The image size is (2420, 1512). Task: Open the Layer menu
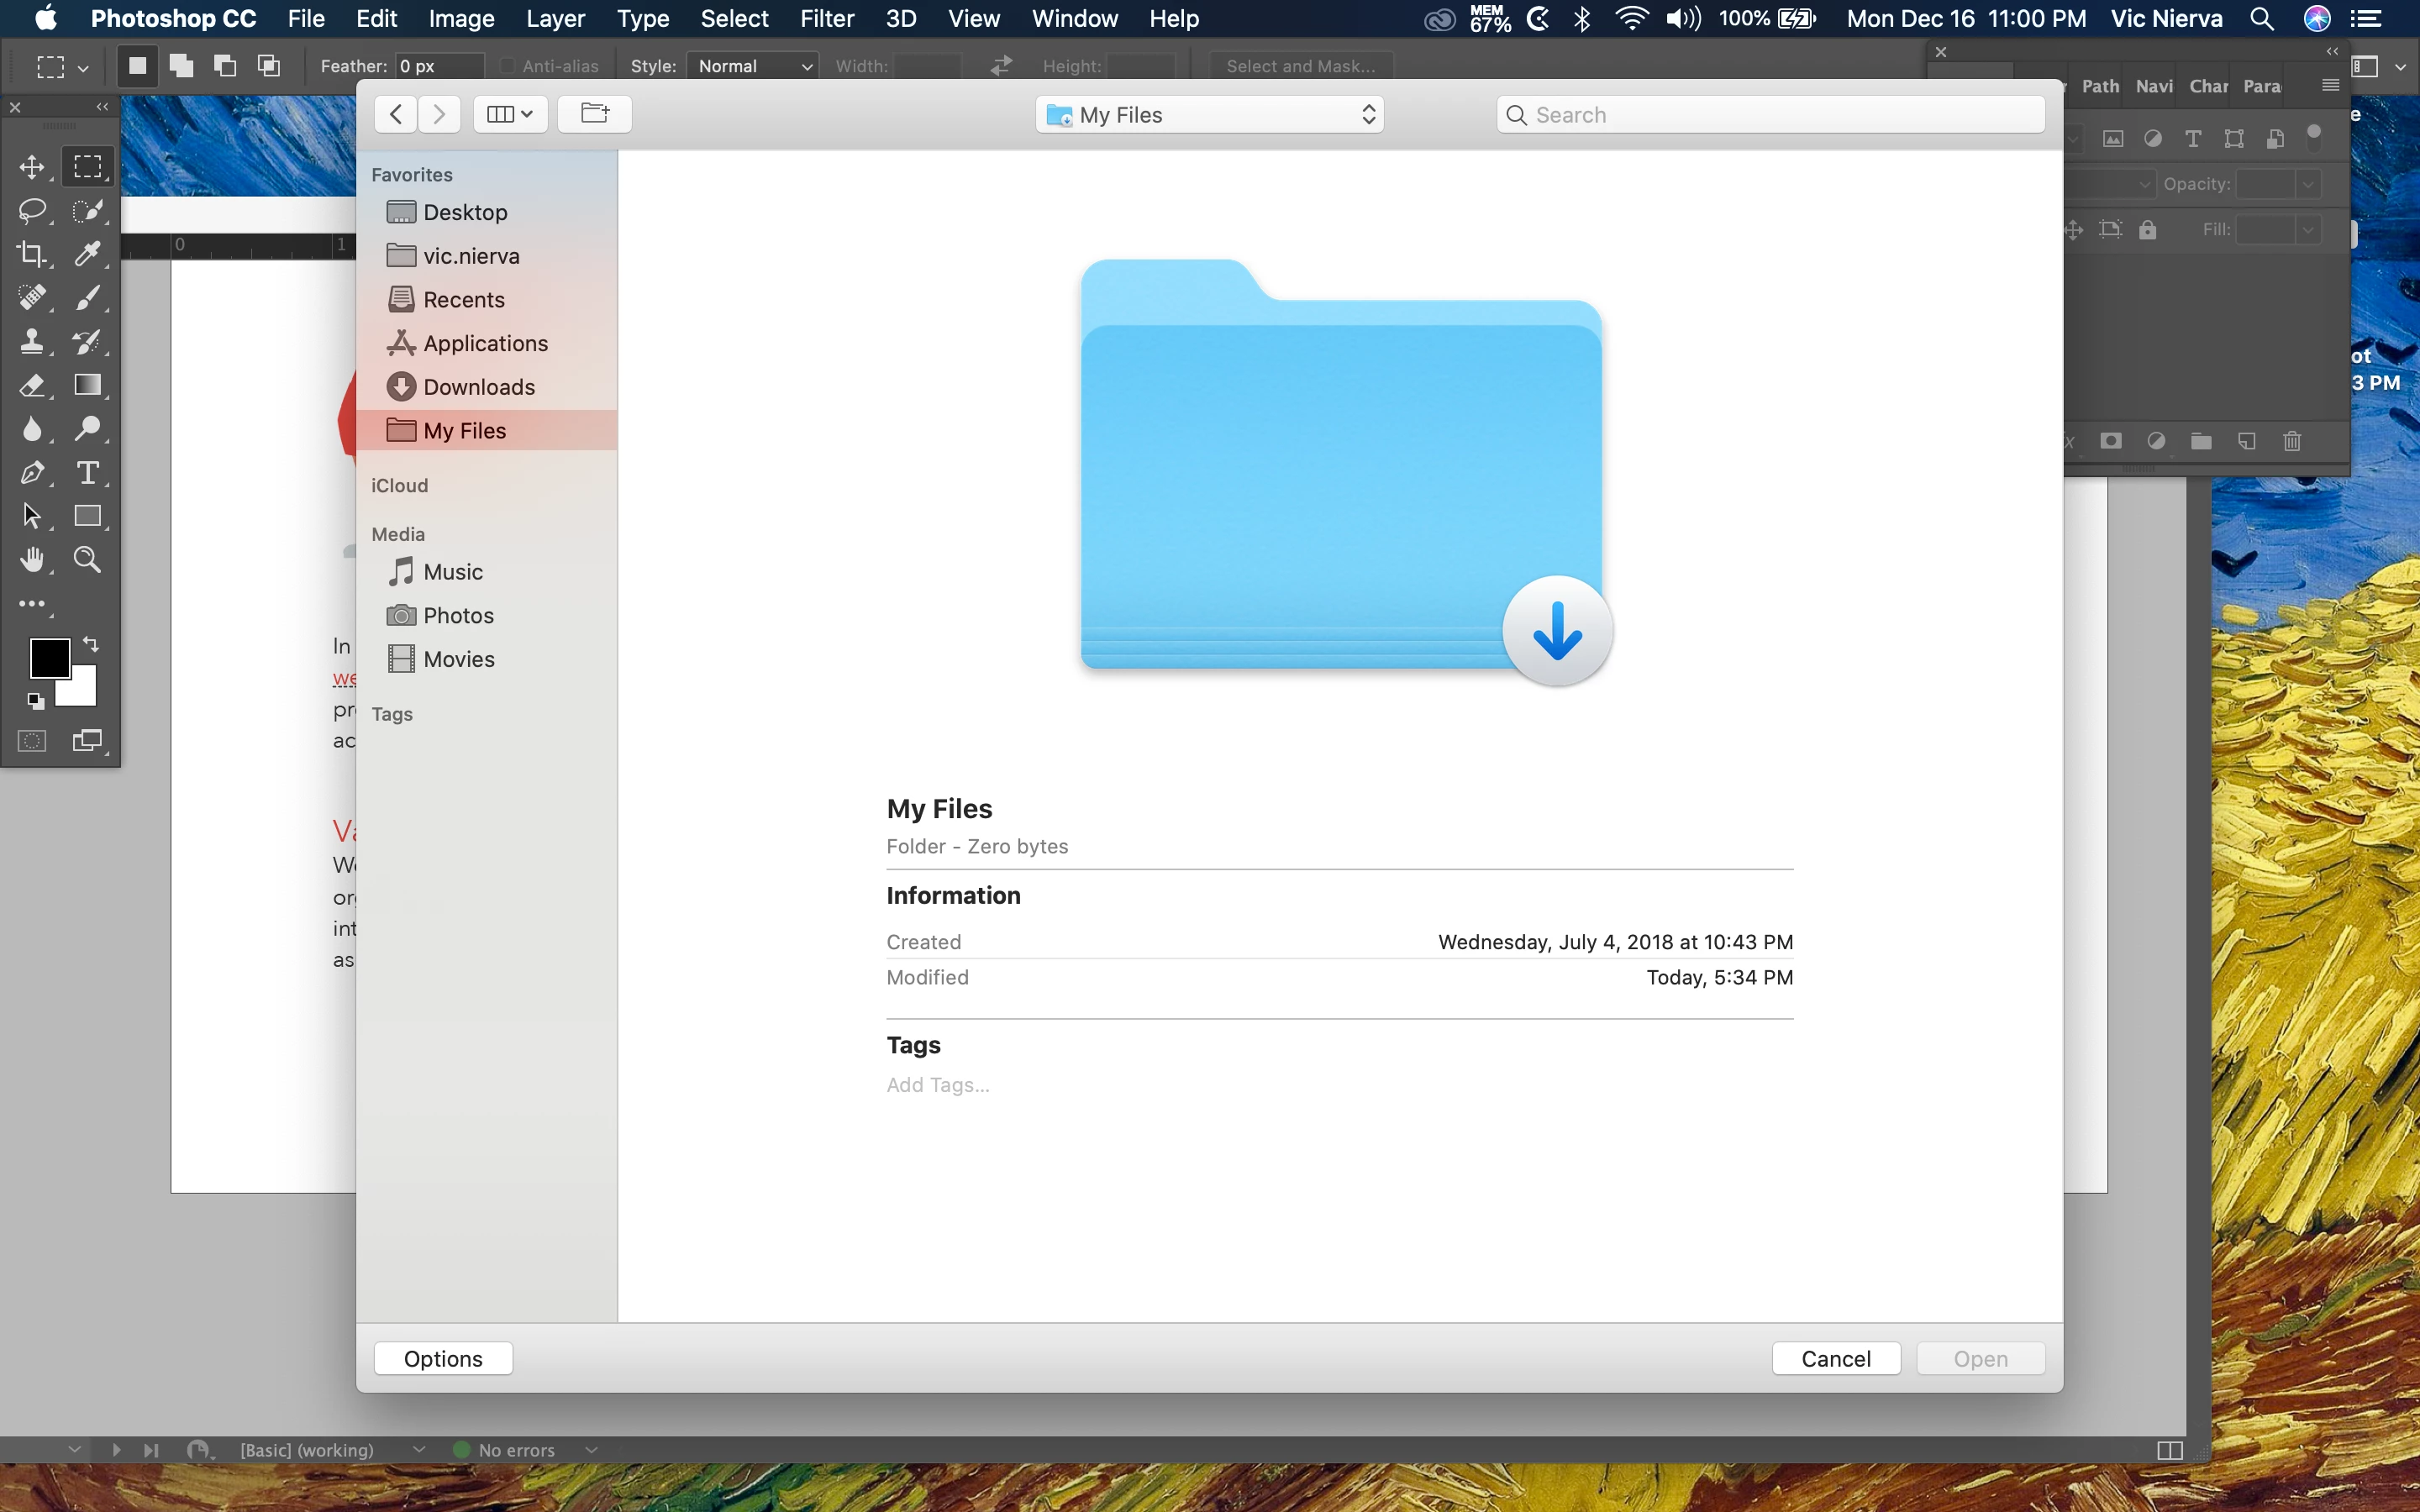tap(555, 19)
